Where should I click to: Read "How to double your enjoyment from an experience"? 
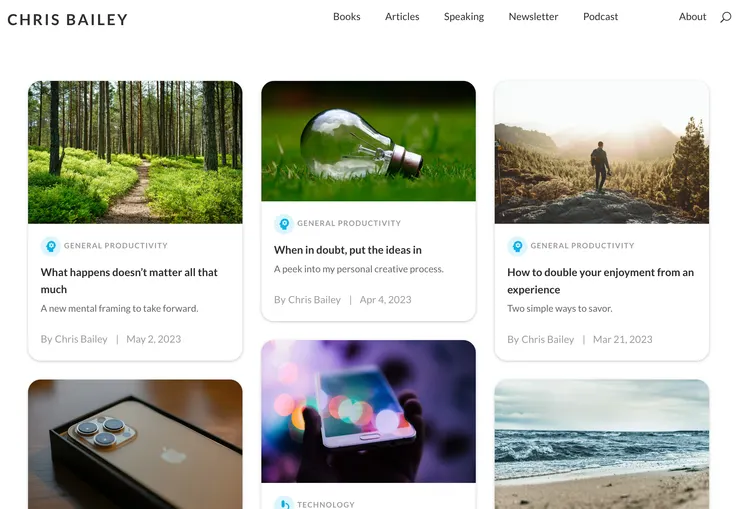(600, 281)
